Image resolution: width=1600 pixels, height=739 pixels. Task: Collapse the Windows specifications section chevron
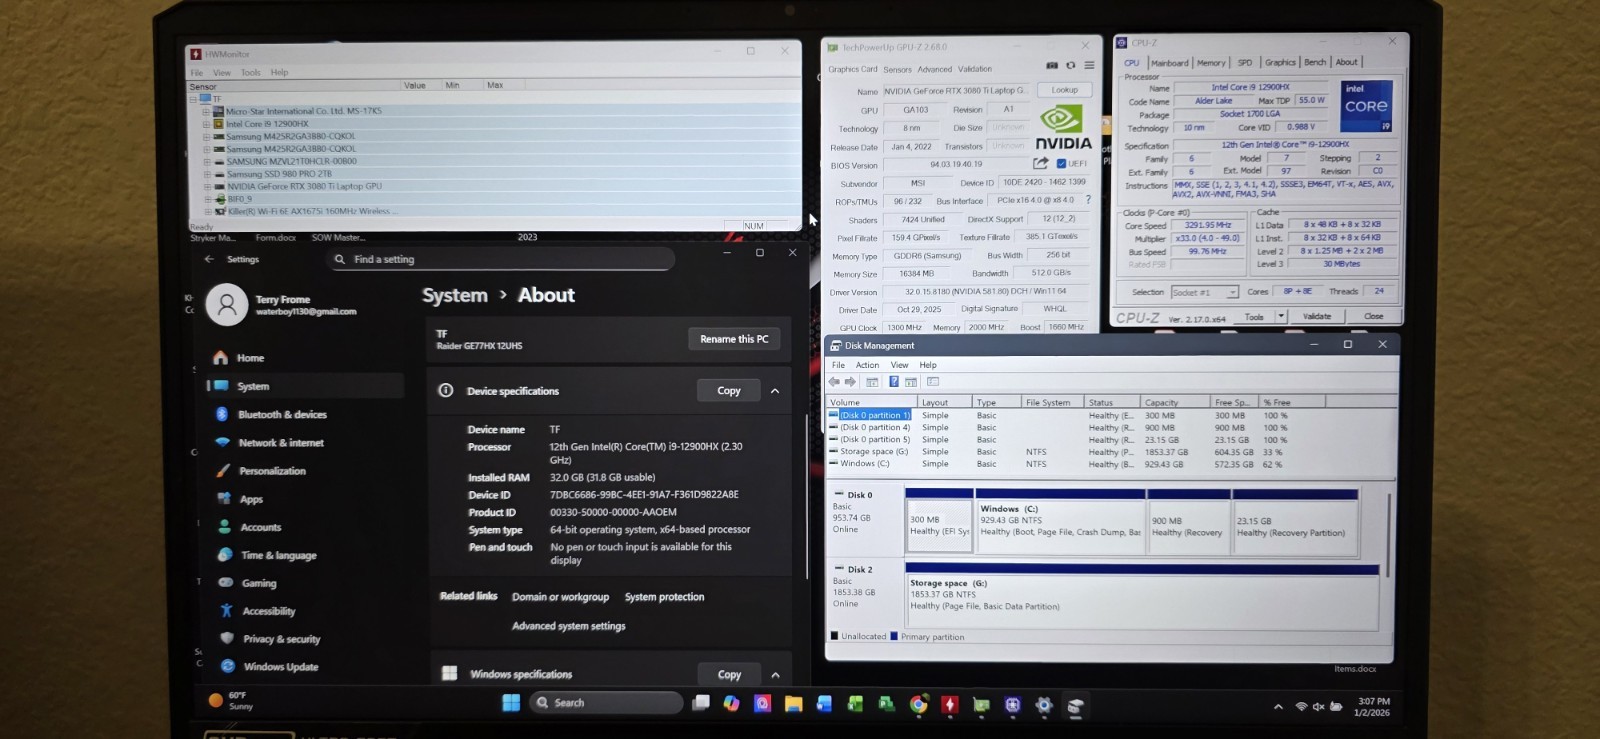[775, 675]
